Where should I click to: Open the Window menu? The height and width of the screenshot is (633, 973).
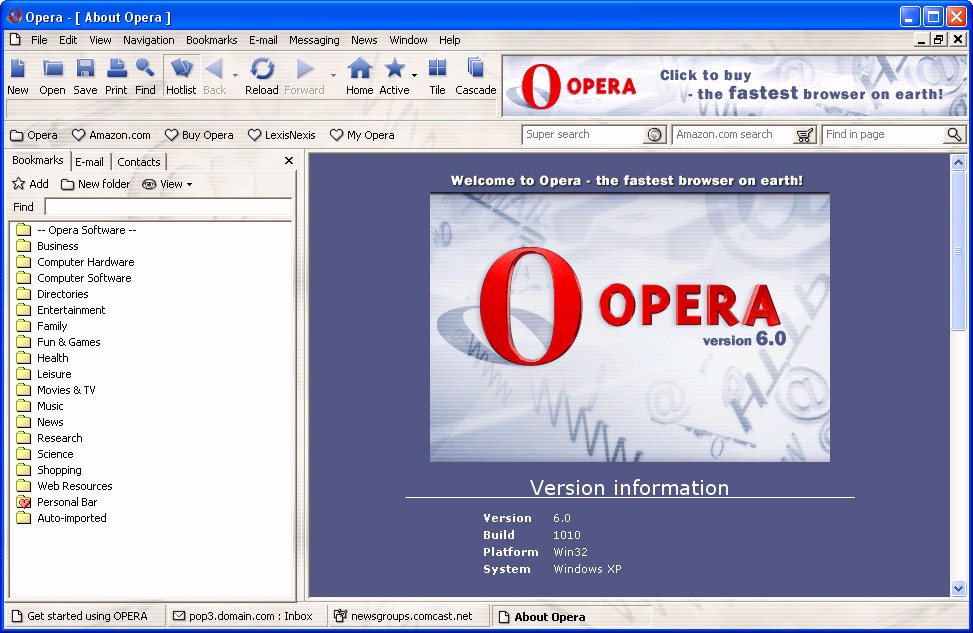(x=408, y=40)
